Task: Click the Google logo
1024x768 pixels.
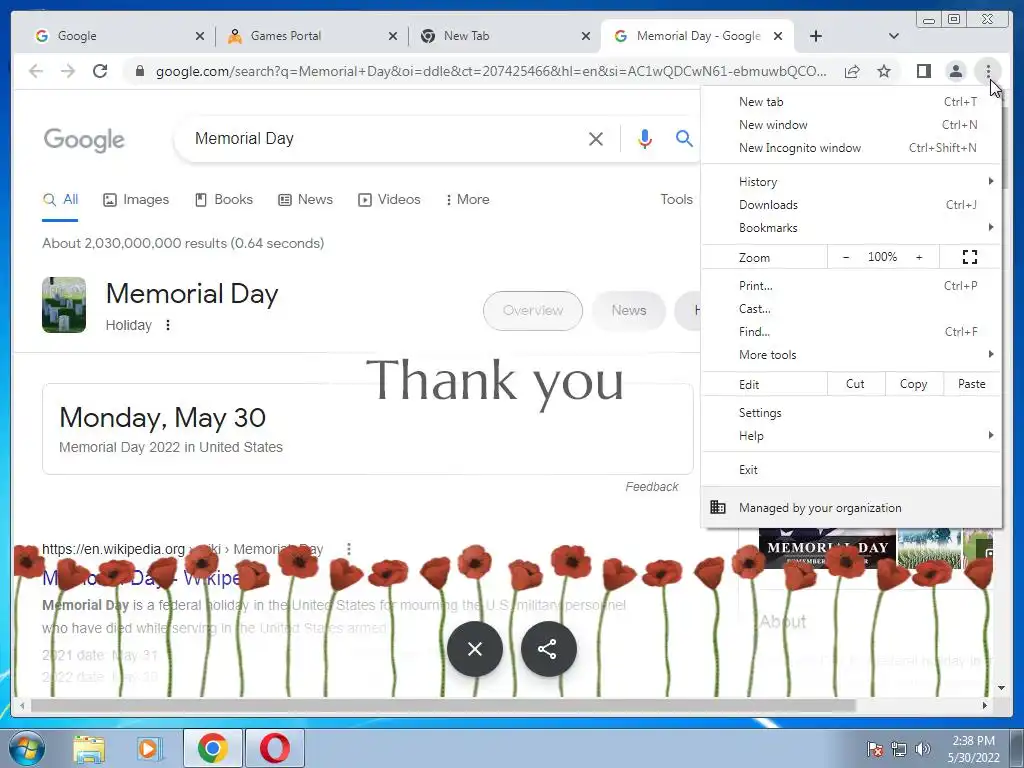Action: pyautogui.click(x=84, y=140)
